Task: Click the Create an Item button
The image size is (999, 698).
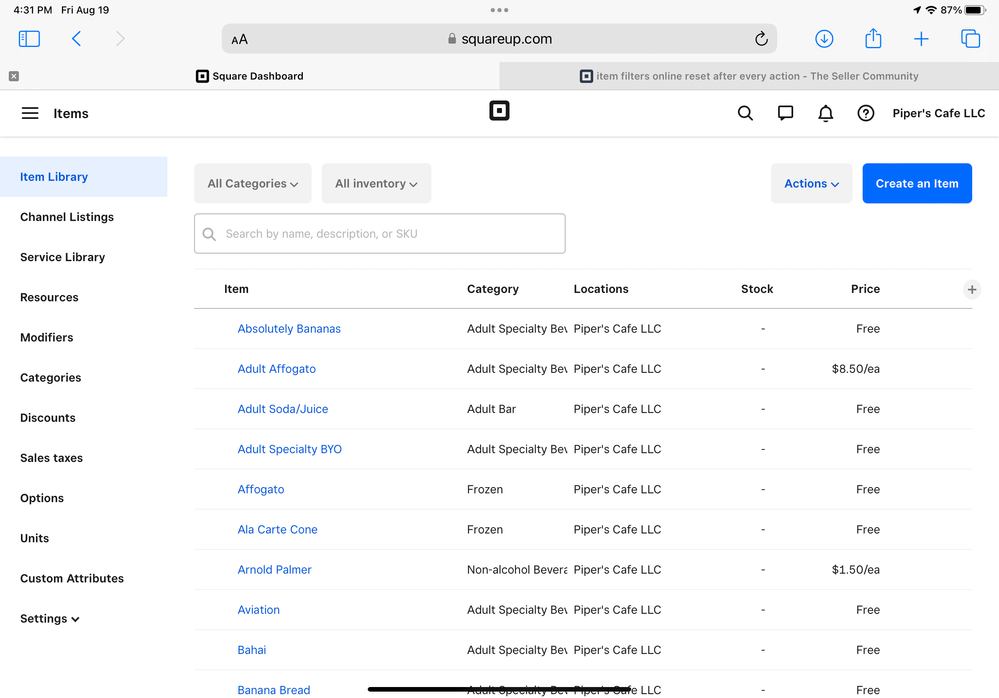Action: pyautogui.click(x=917, y=184)
